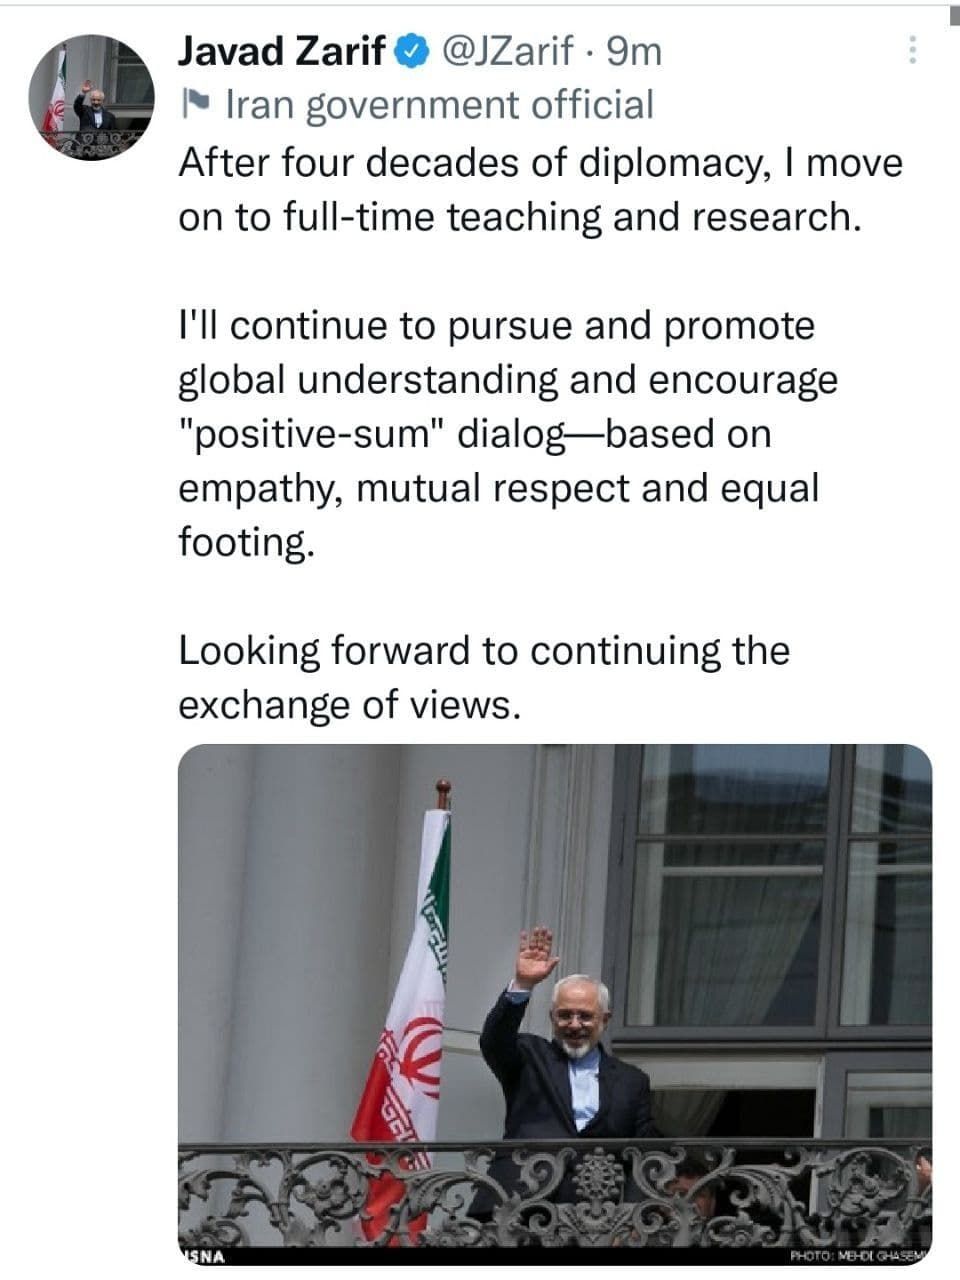
Task: Click the round profile avatar picture
Action: [x=91, y=98]
